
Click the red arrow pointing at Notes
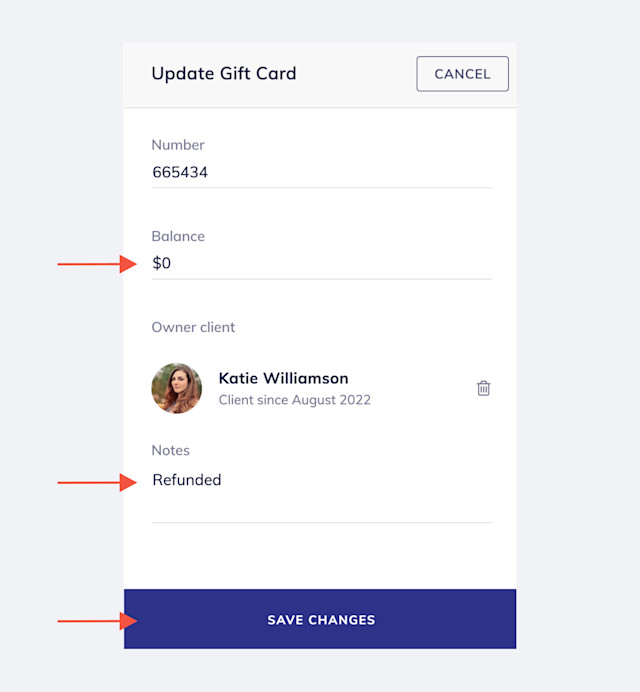tap(97, 482)
